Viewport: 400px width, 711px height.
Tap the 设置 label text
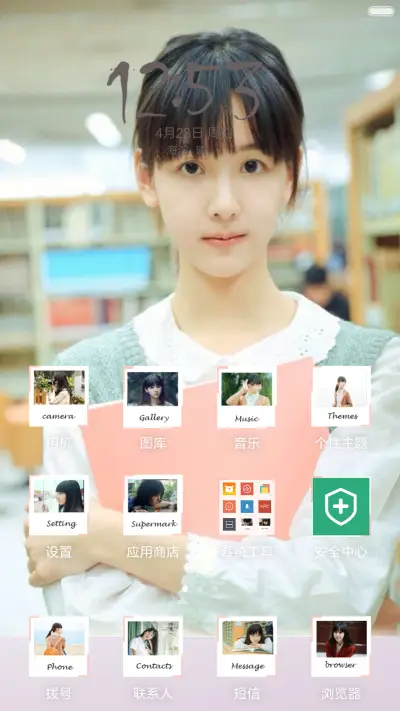point(59,552)
